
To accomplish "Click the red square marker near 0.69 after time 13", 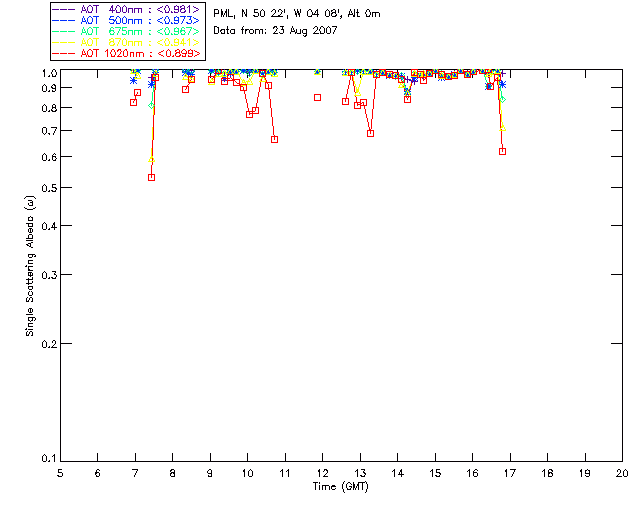I will click(370, 134).
